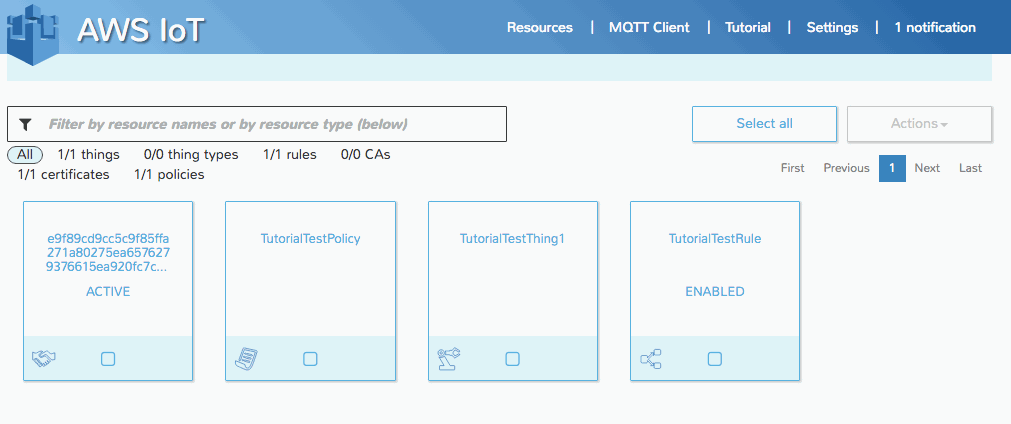Open the MQTT Client page
Image resolution: width=1011 pixels, height=424 pixels.
pyautogui.click(x=649, y=28)
